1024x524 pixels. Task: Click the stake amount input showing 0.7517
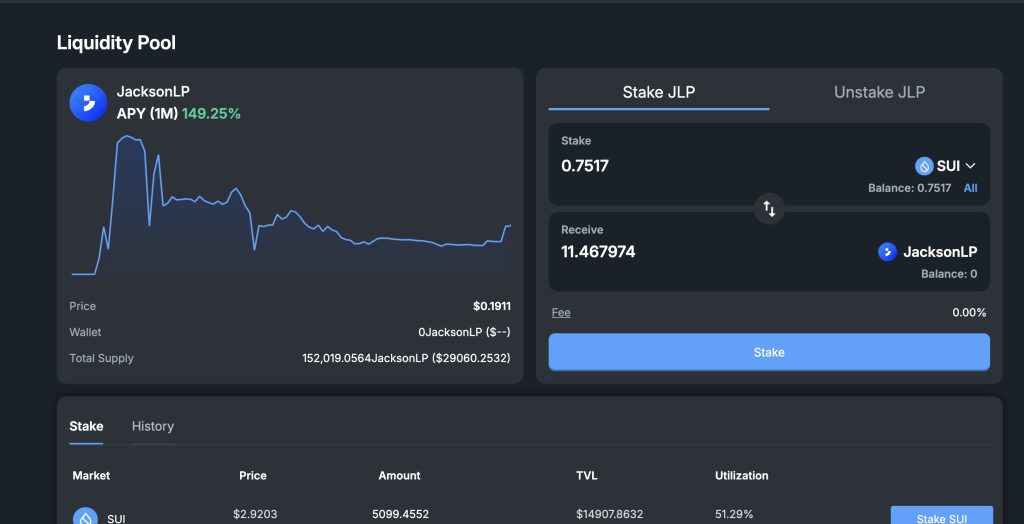[585, 166]
